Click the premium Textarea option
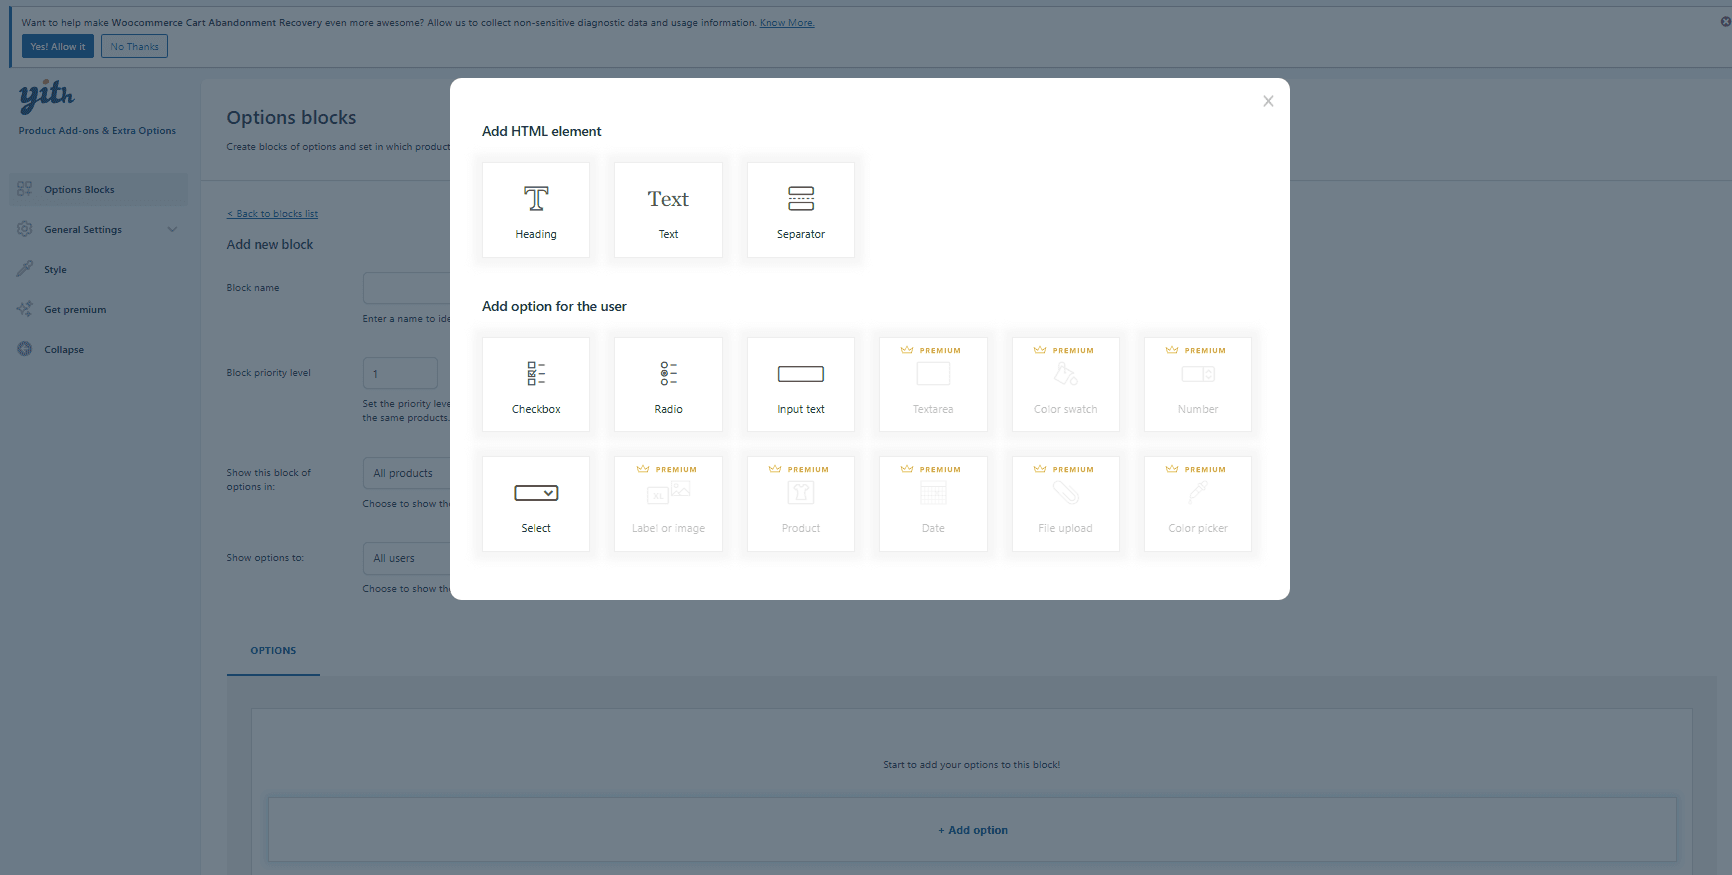 (933, 385)
